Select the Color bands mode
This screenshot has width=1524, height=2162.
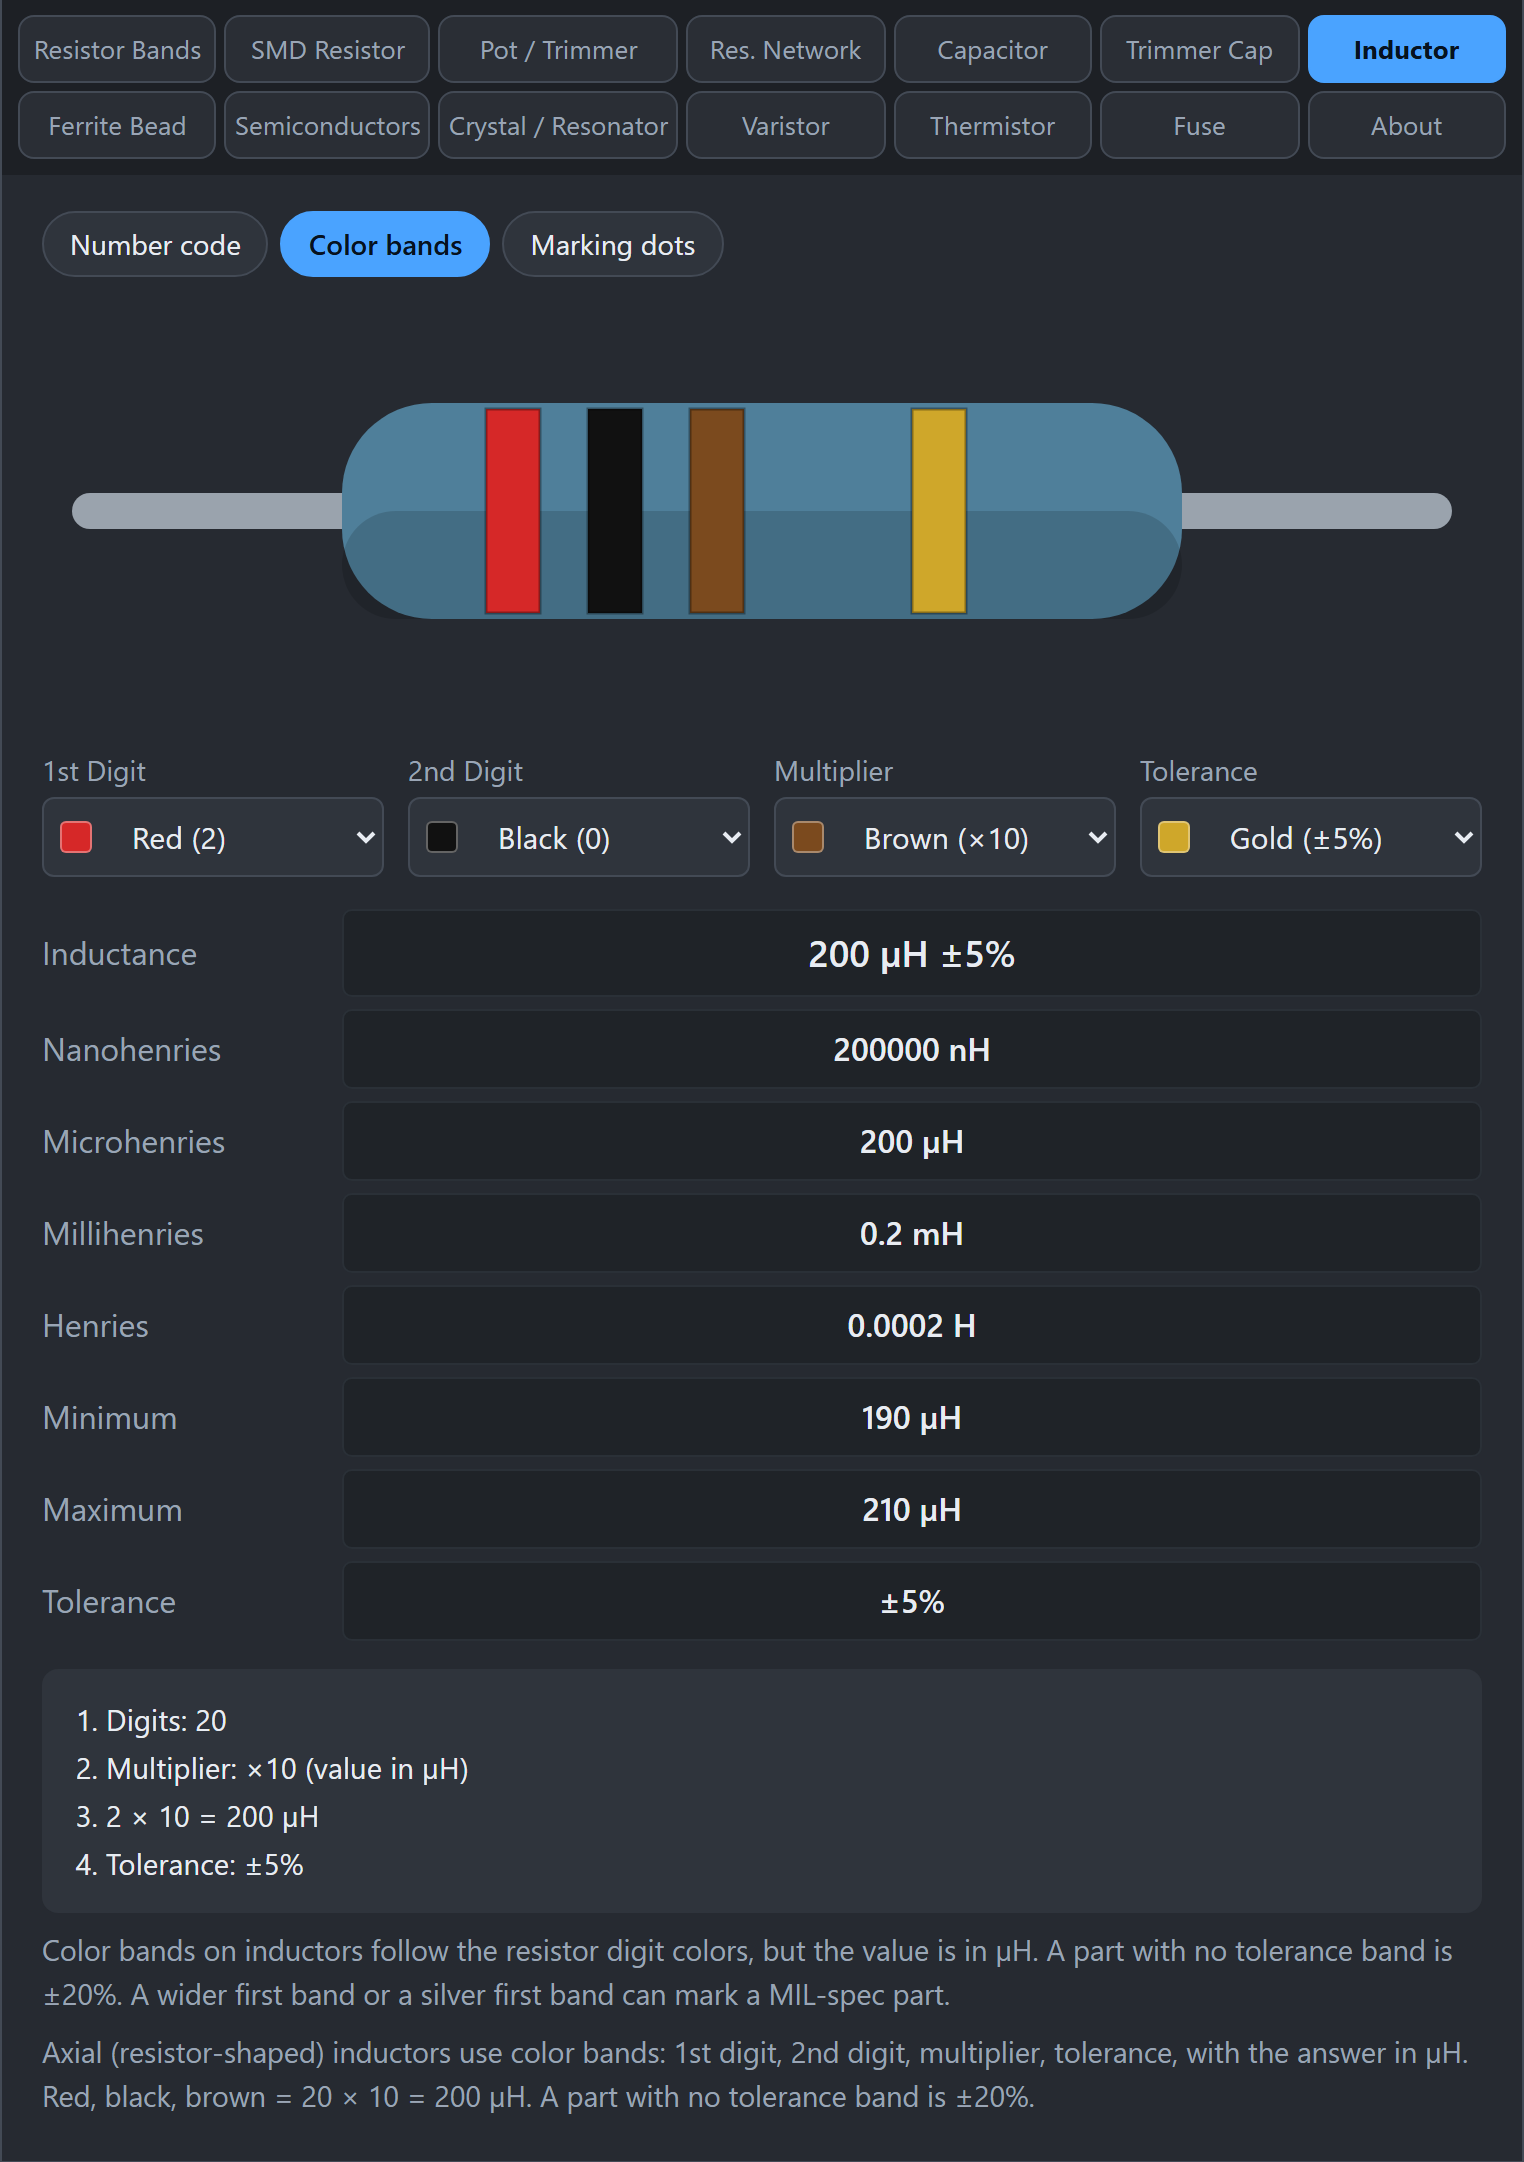coord(385,244)
